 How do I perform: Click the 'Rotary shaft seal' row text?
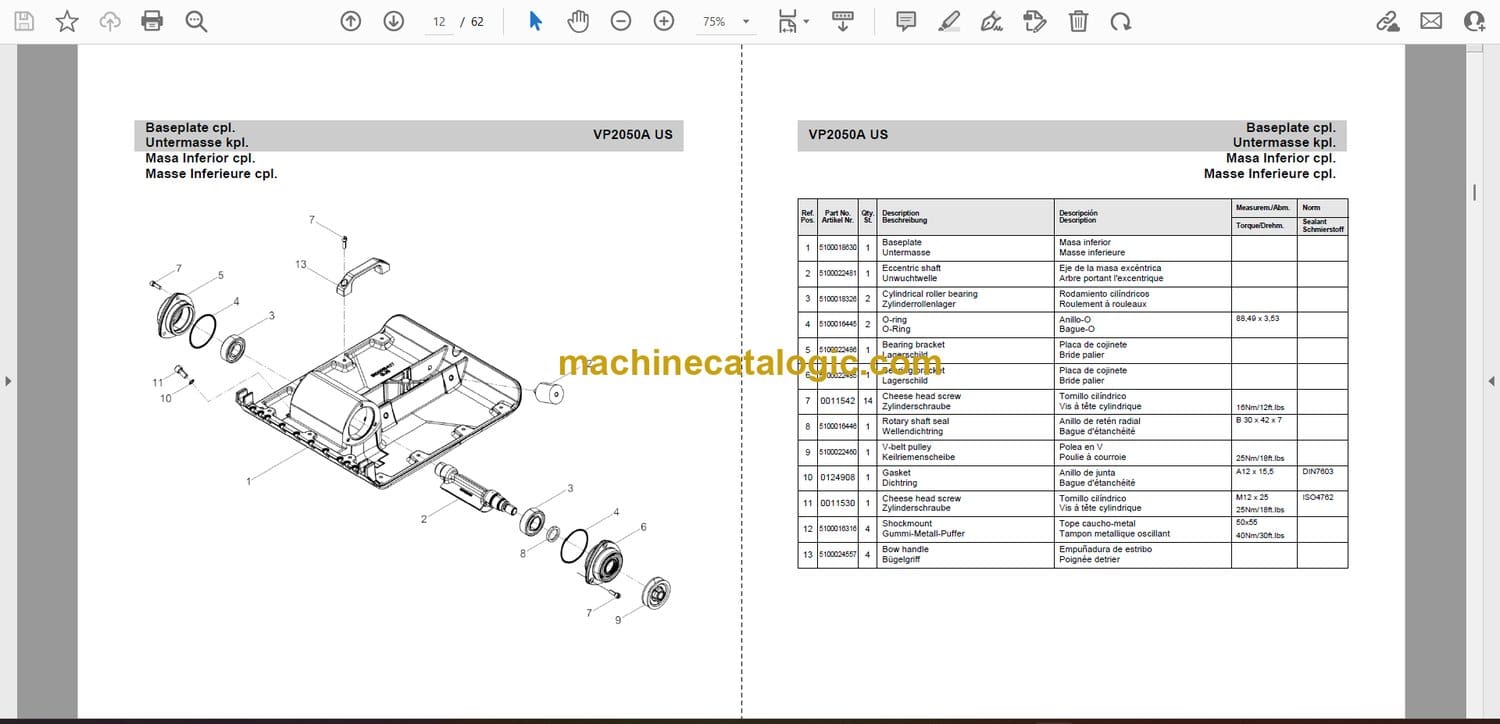[915, 421]
